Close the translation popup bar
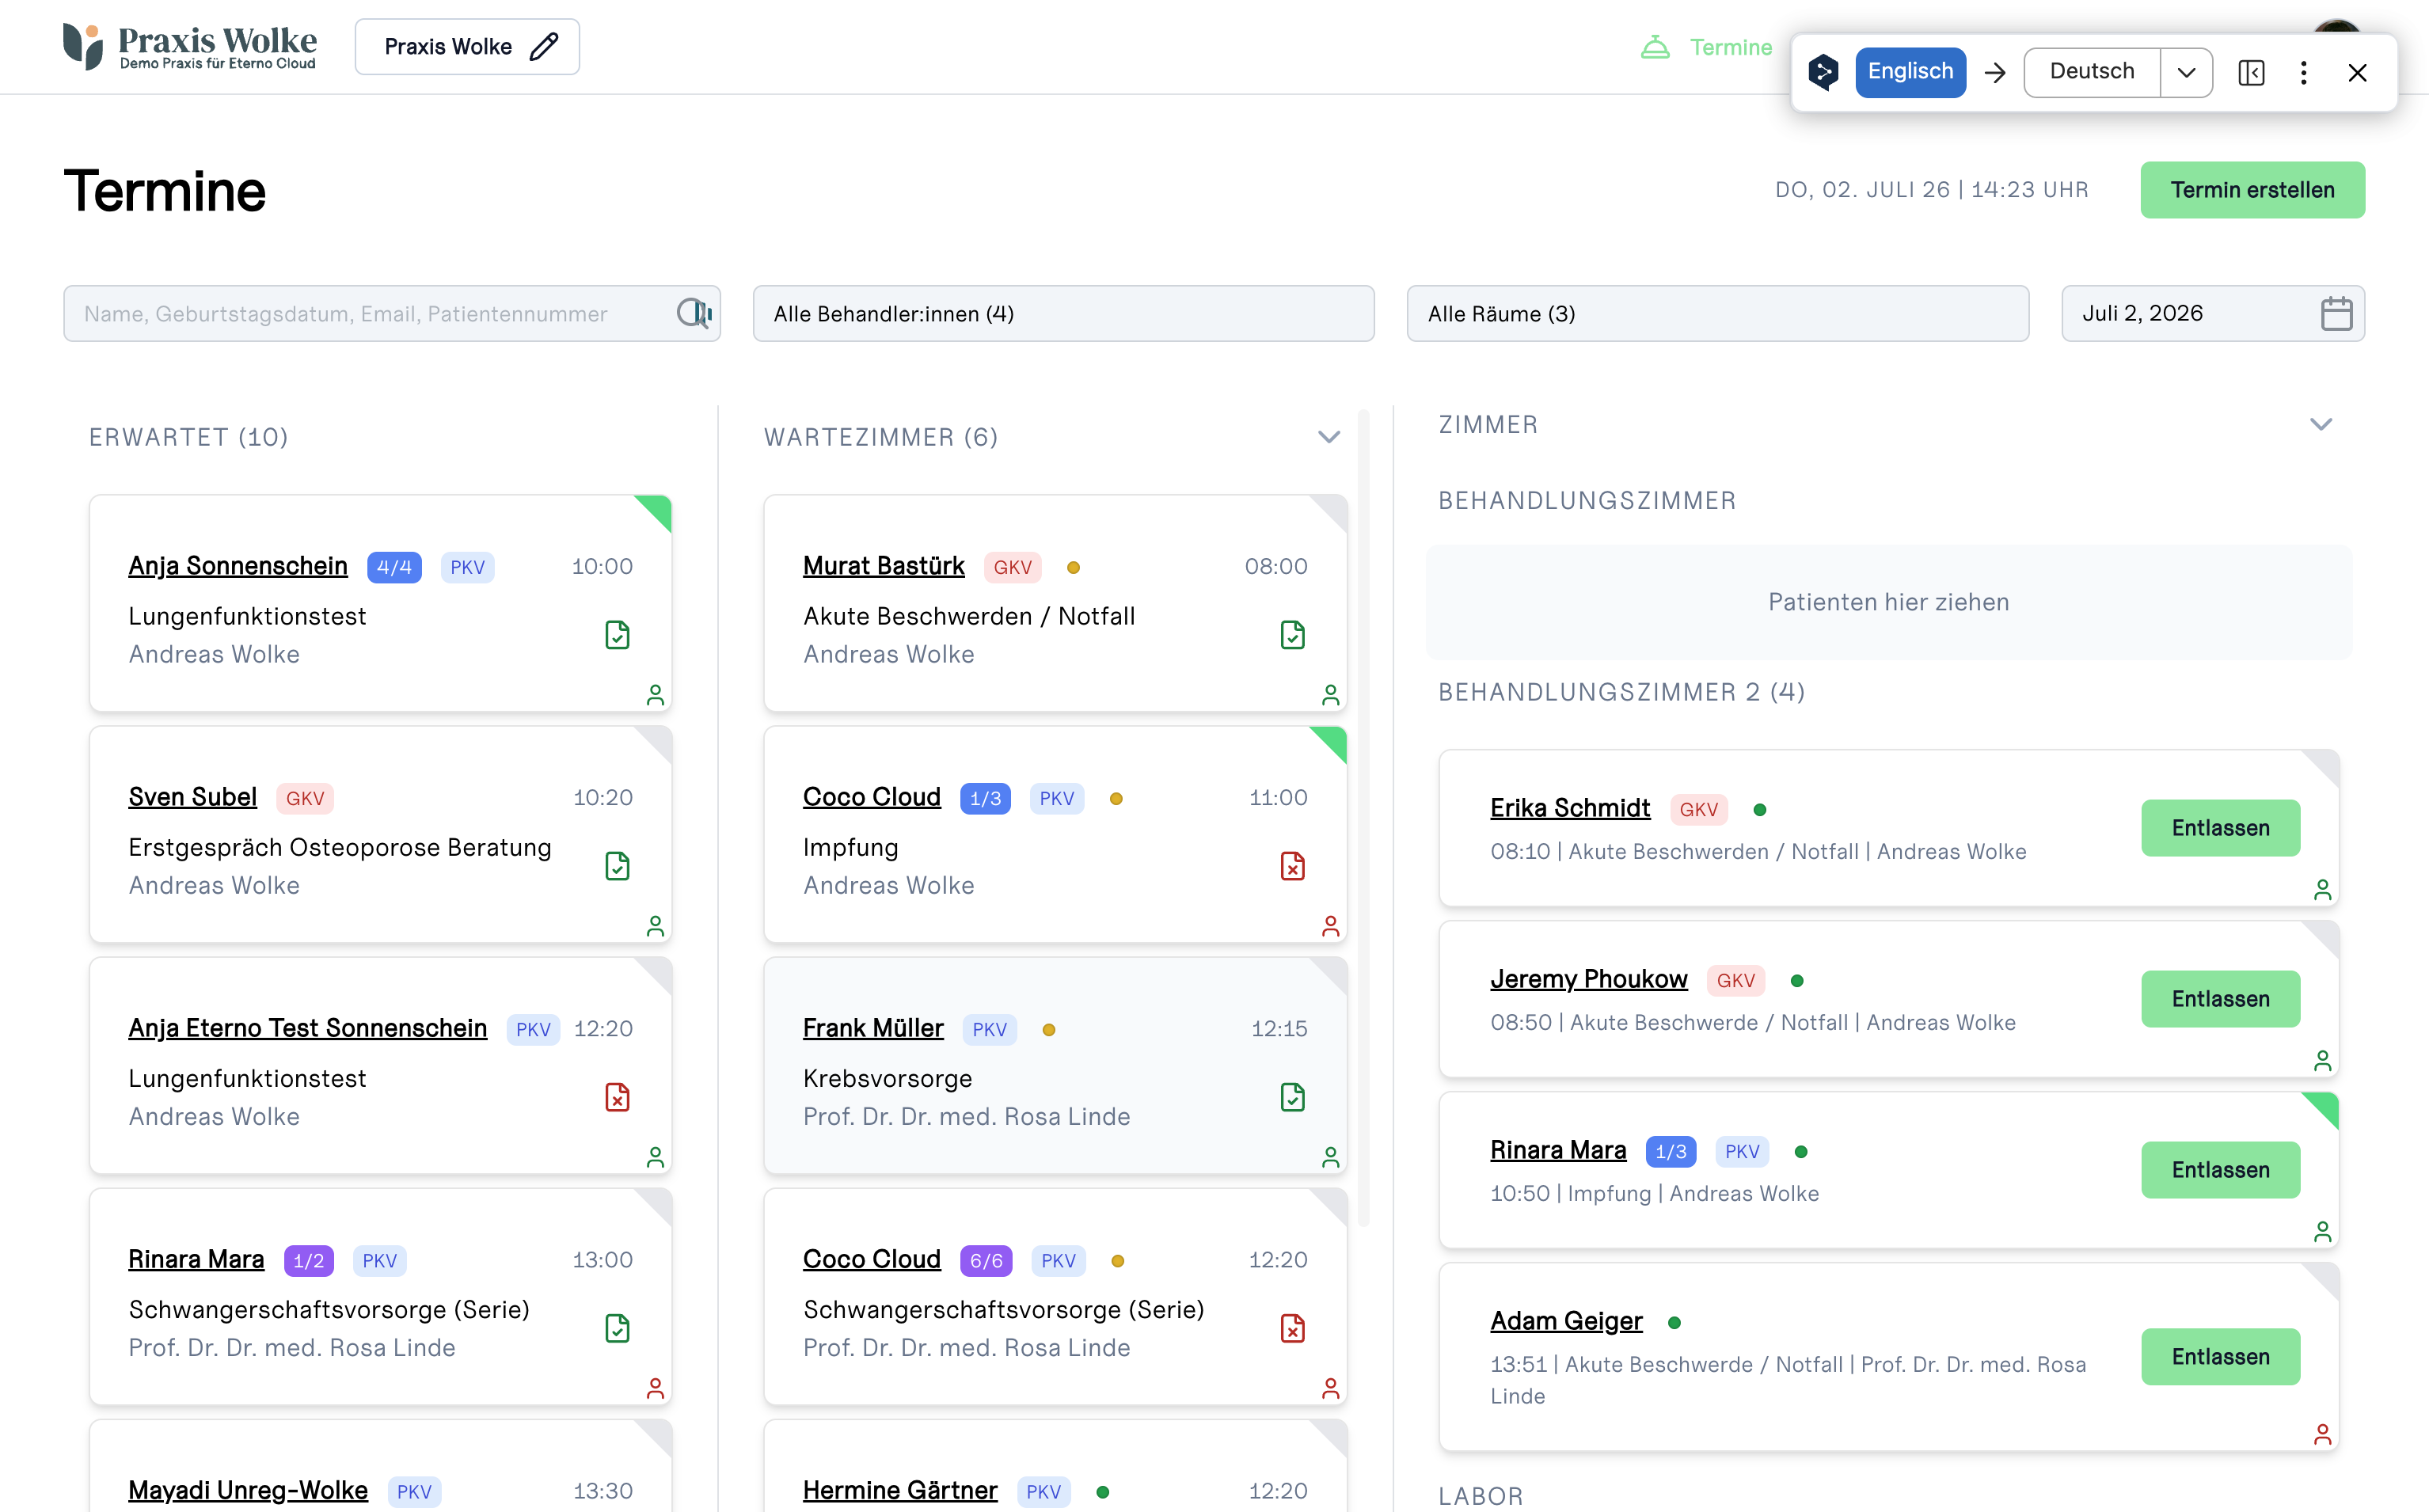The height and width of the screenshot is (1512, 2429). [2358, 72]
